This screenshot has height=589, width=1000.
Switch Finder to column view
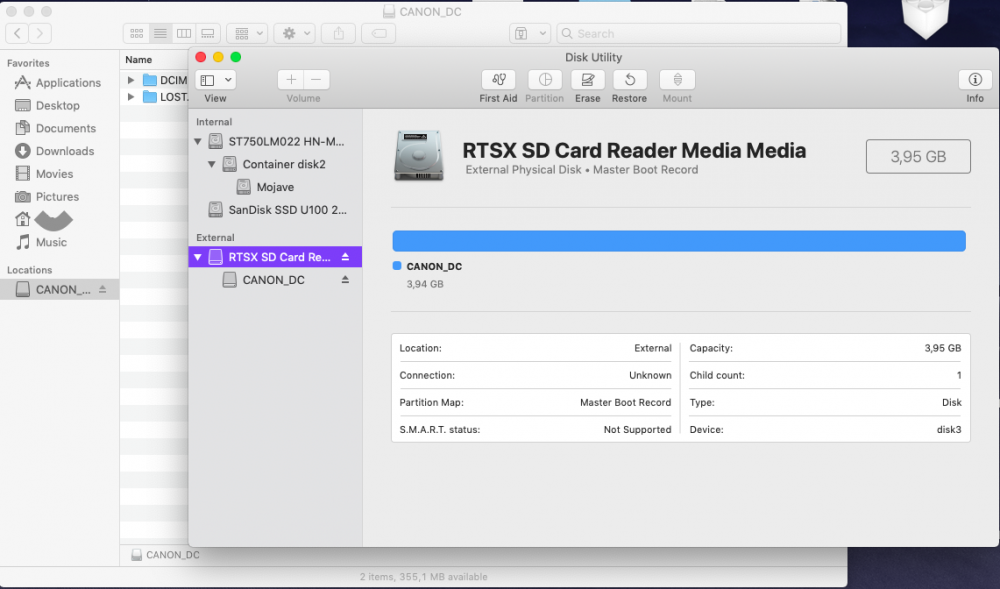coord(184,33)
